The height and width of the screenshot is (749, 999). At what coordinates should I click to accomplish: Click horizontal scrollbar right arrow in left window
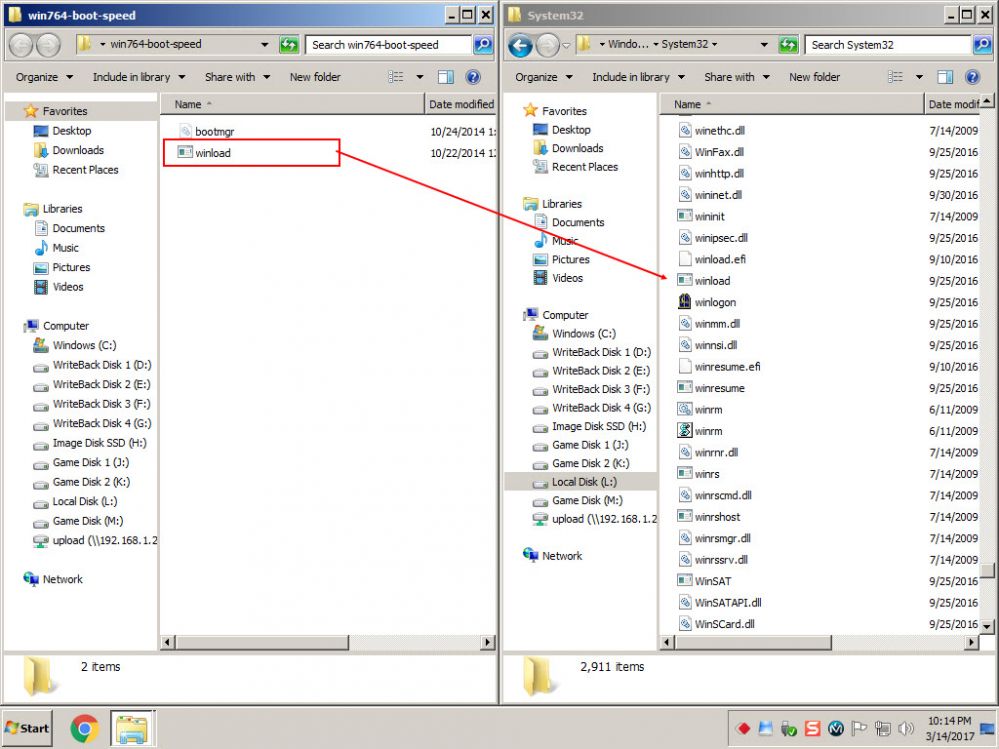tap(488, 642)
